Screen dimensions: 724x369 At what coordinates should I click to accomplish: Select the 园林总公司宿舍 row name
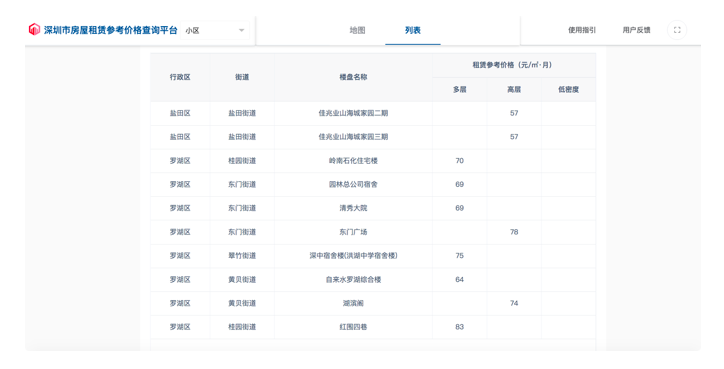click(x=353, y=184)
